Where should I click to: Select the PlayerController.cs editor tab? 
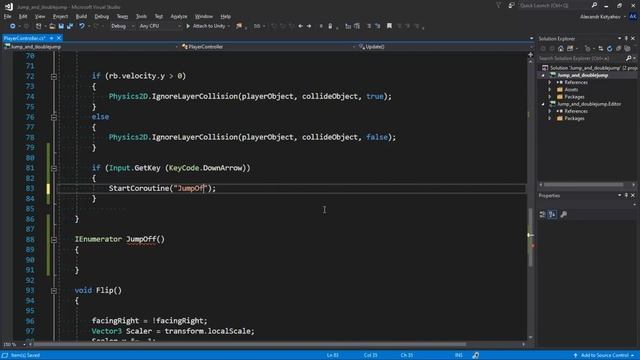tap(24, 38)
